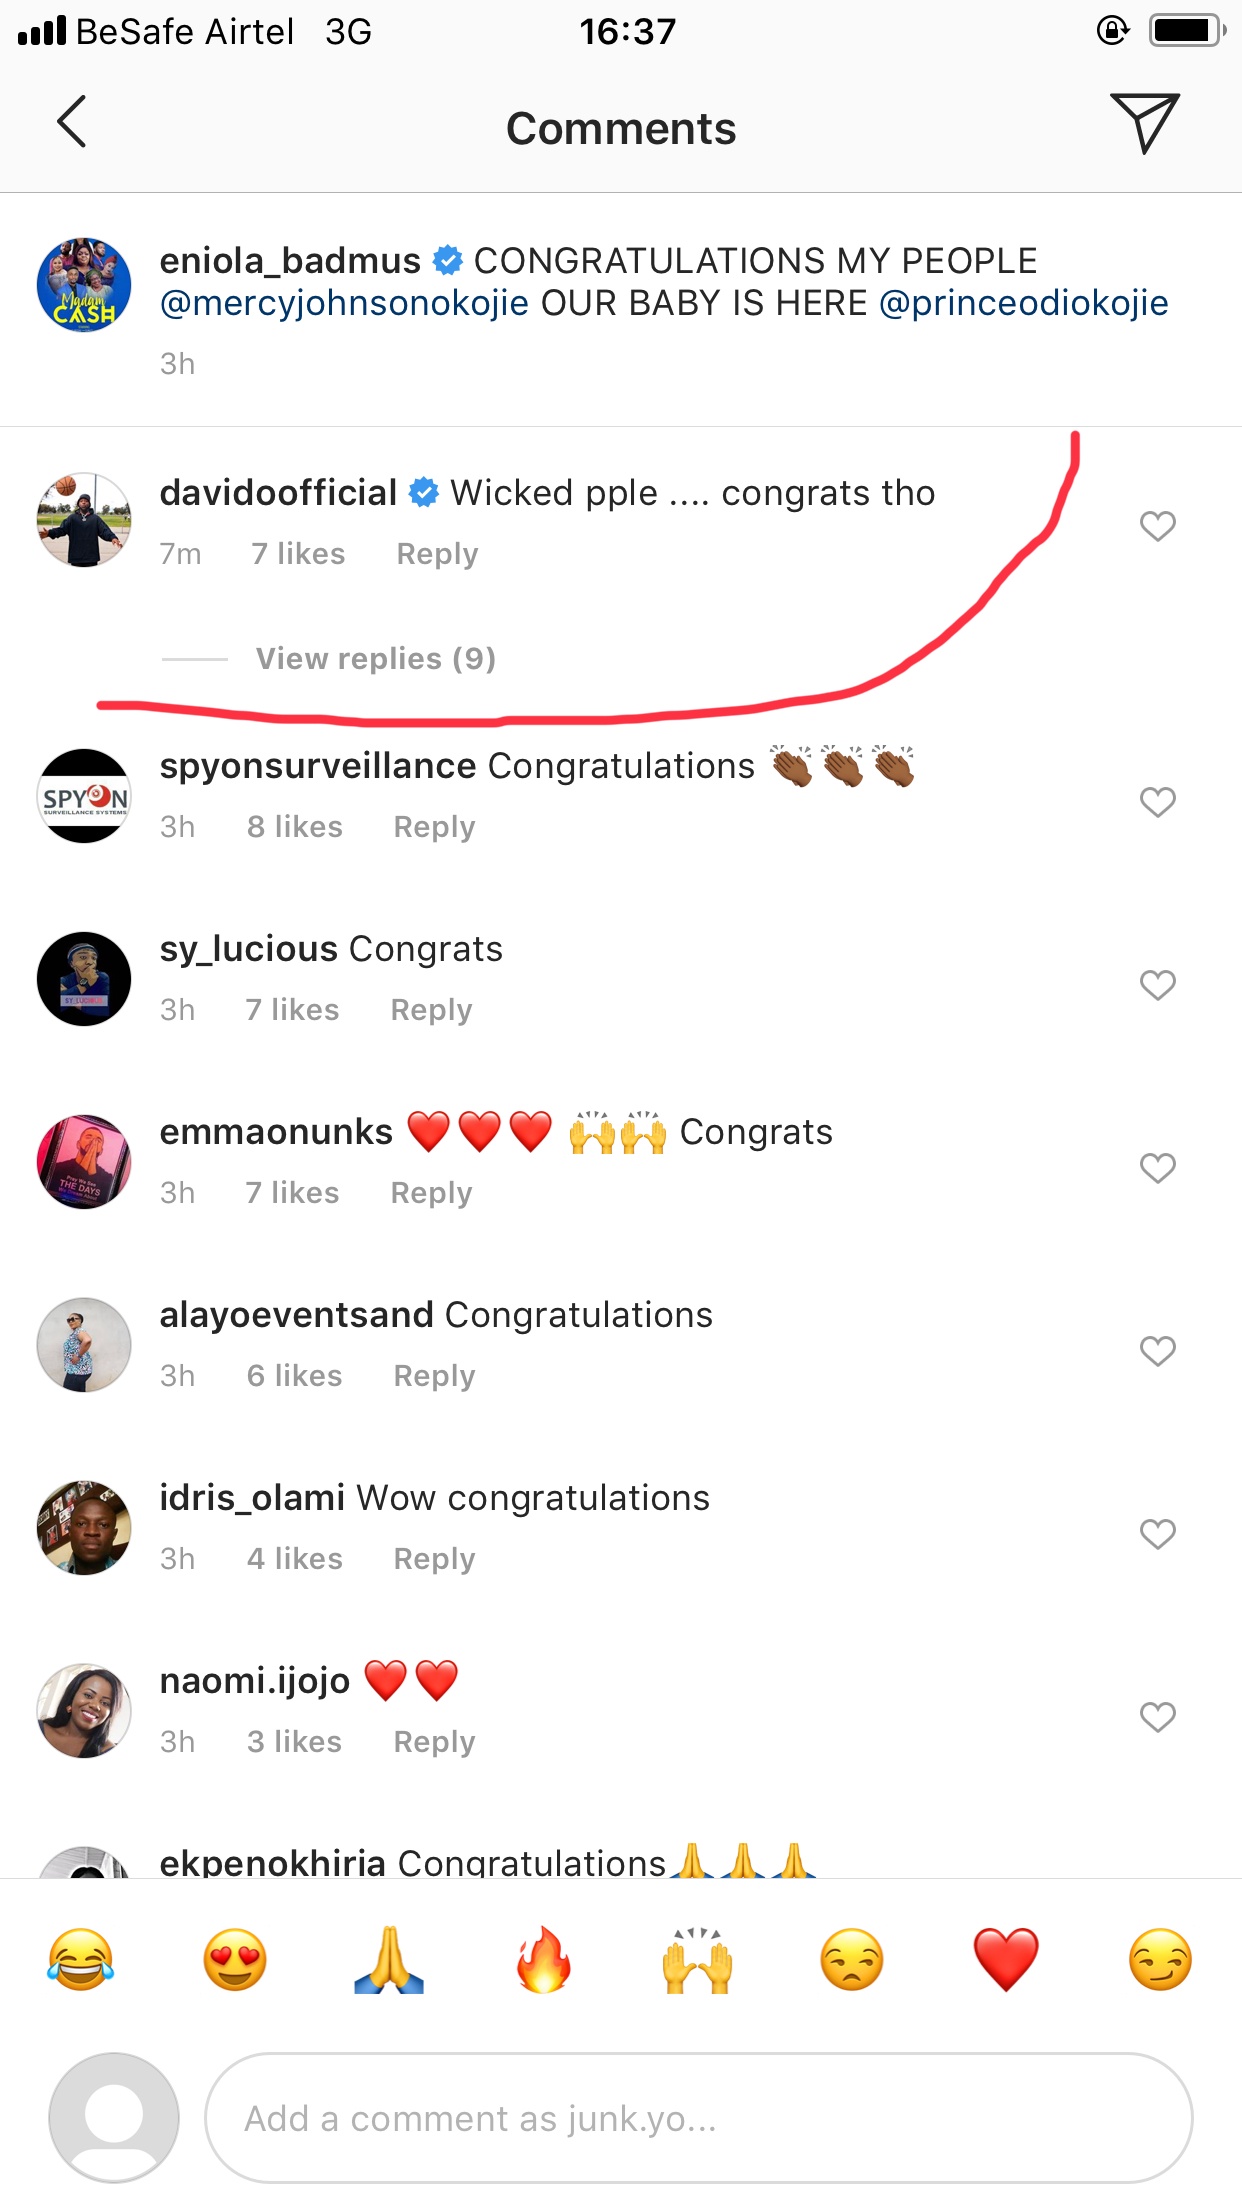Image resolution: width=1242 pixels, height=2208 pixels.
Task: Open alayoeventsand's profile avatar
Action: point(84,1345)
